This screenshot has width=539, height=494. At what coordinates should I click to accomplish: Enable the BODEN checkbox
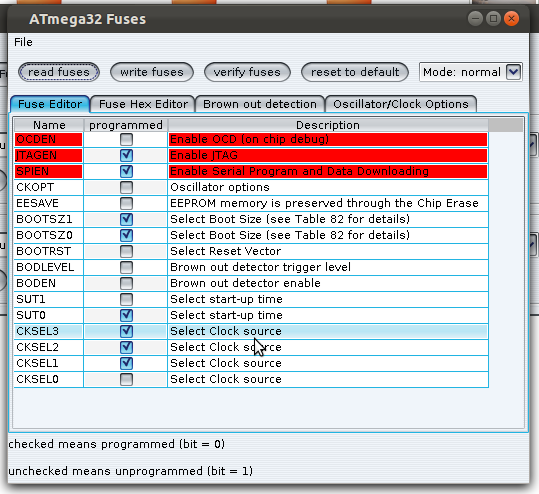coord(126,283)
